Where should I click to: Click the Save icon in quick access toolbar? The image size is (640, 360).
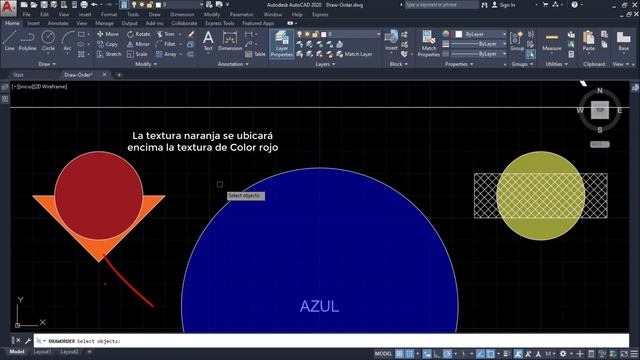click(44, 5)
